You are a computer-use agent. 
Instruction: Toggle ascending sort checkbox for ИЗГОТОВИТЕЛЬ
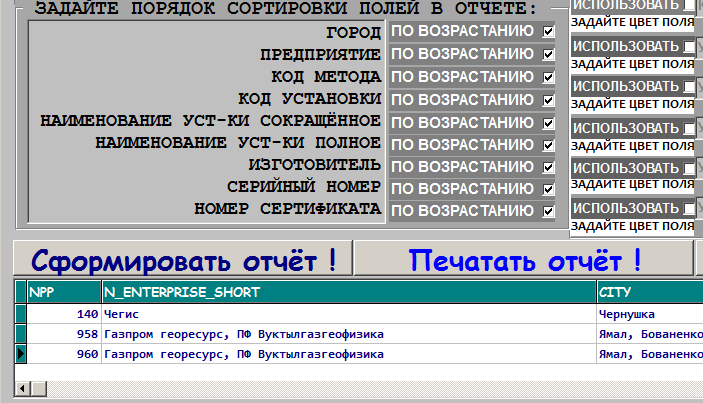pyautogui.click(x=548, y=167)
